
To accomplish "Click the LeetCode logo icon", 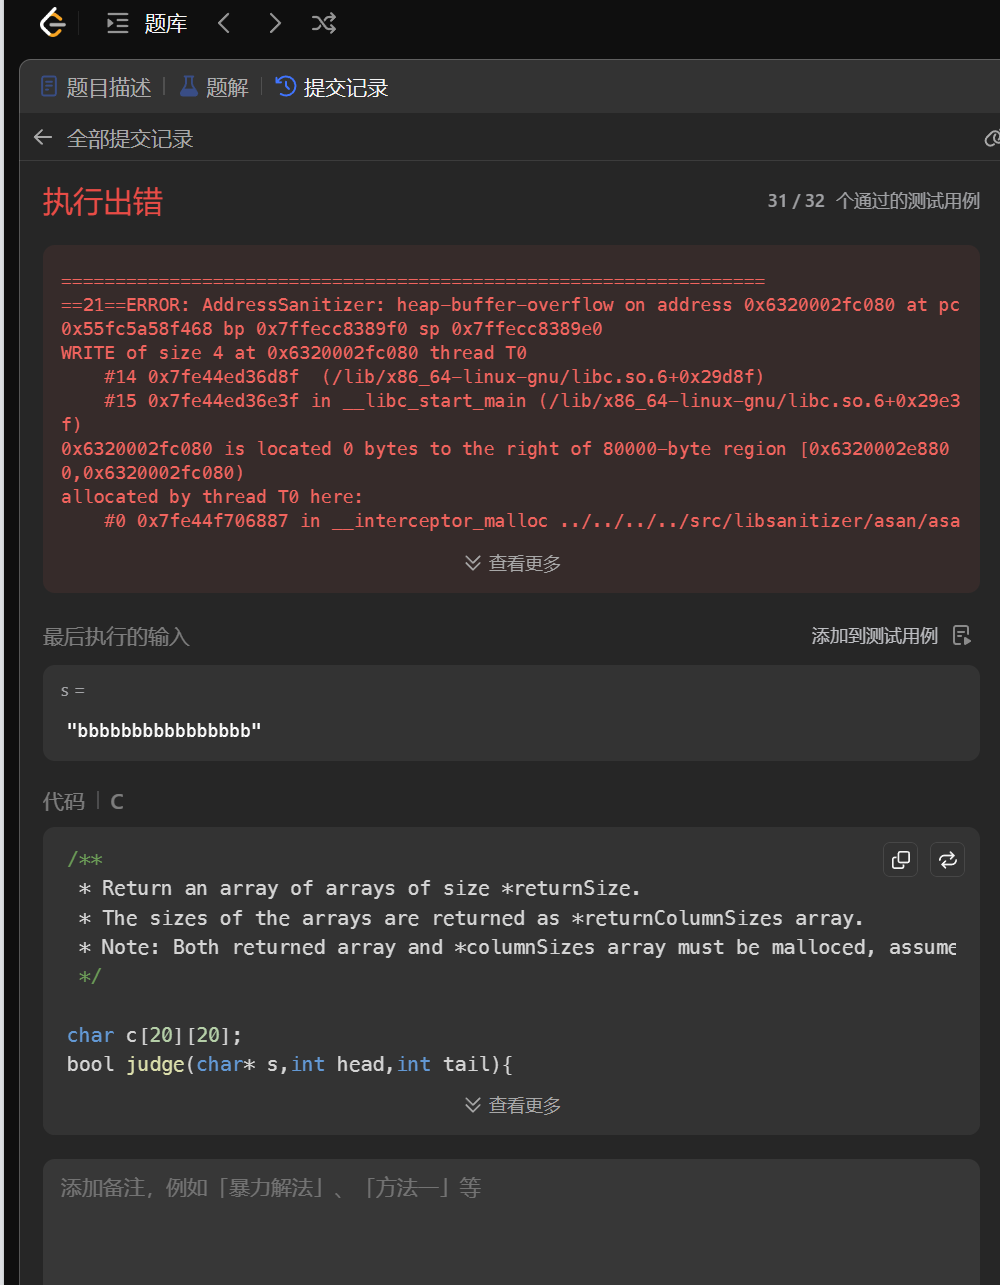I will click(x=51, y=23).
